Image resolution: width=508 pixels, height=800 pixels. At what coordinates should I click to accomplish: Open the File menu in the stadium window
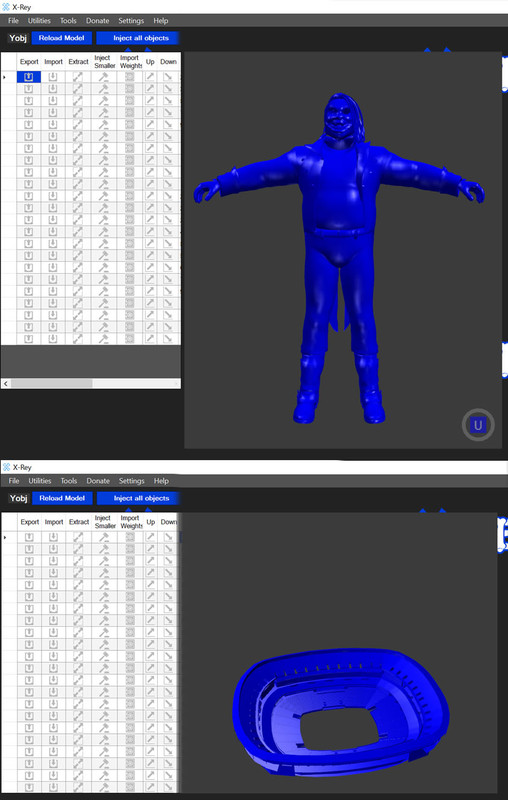14,481
